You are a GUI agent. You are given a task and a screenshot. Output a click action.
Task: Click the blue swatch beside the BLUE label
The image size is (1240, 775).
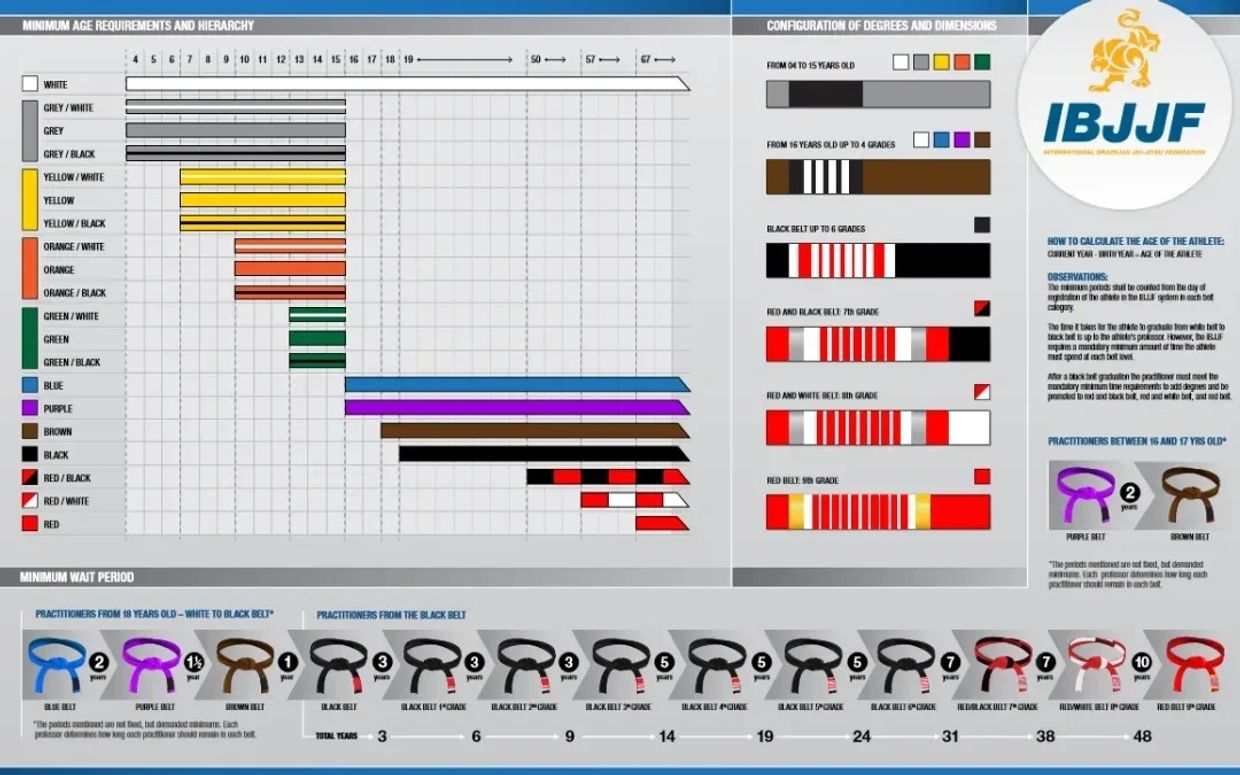[x=30, y=385]
